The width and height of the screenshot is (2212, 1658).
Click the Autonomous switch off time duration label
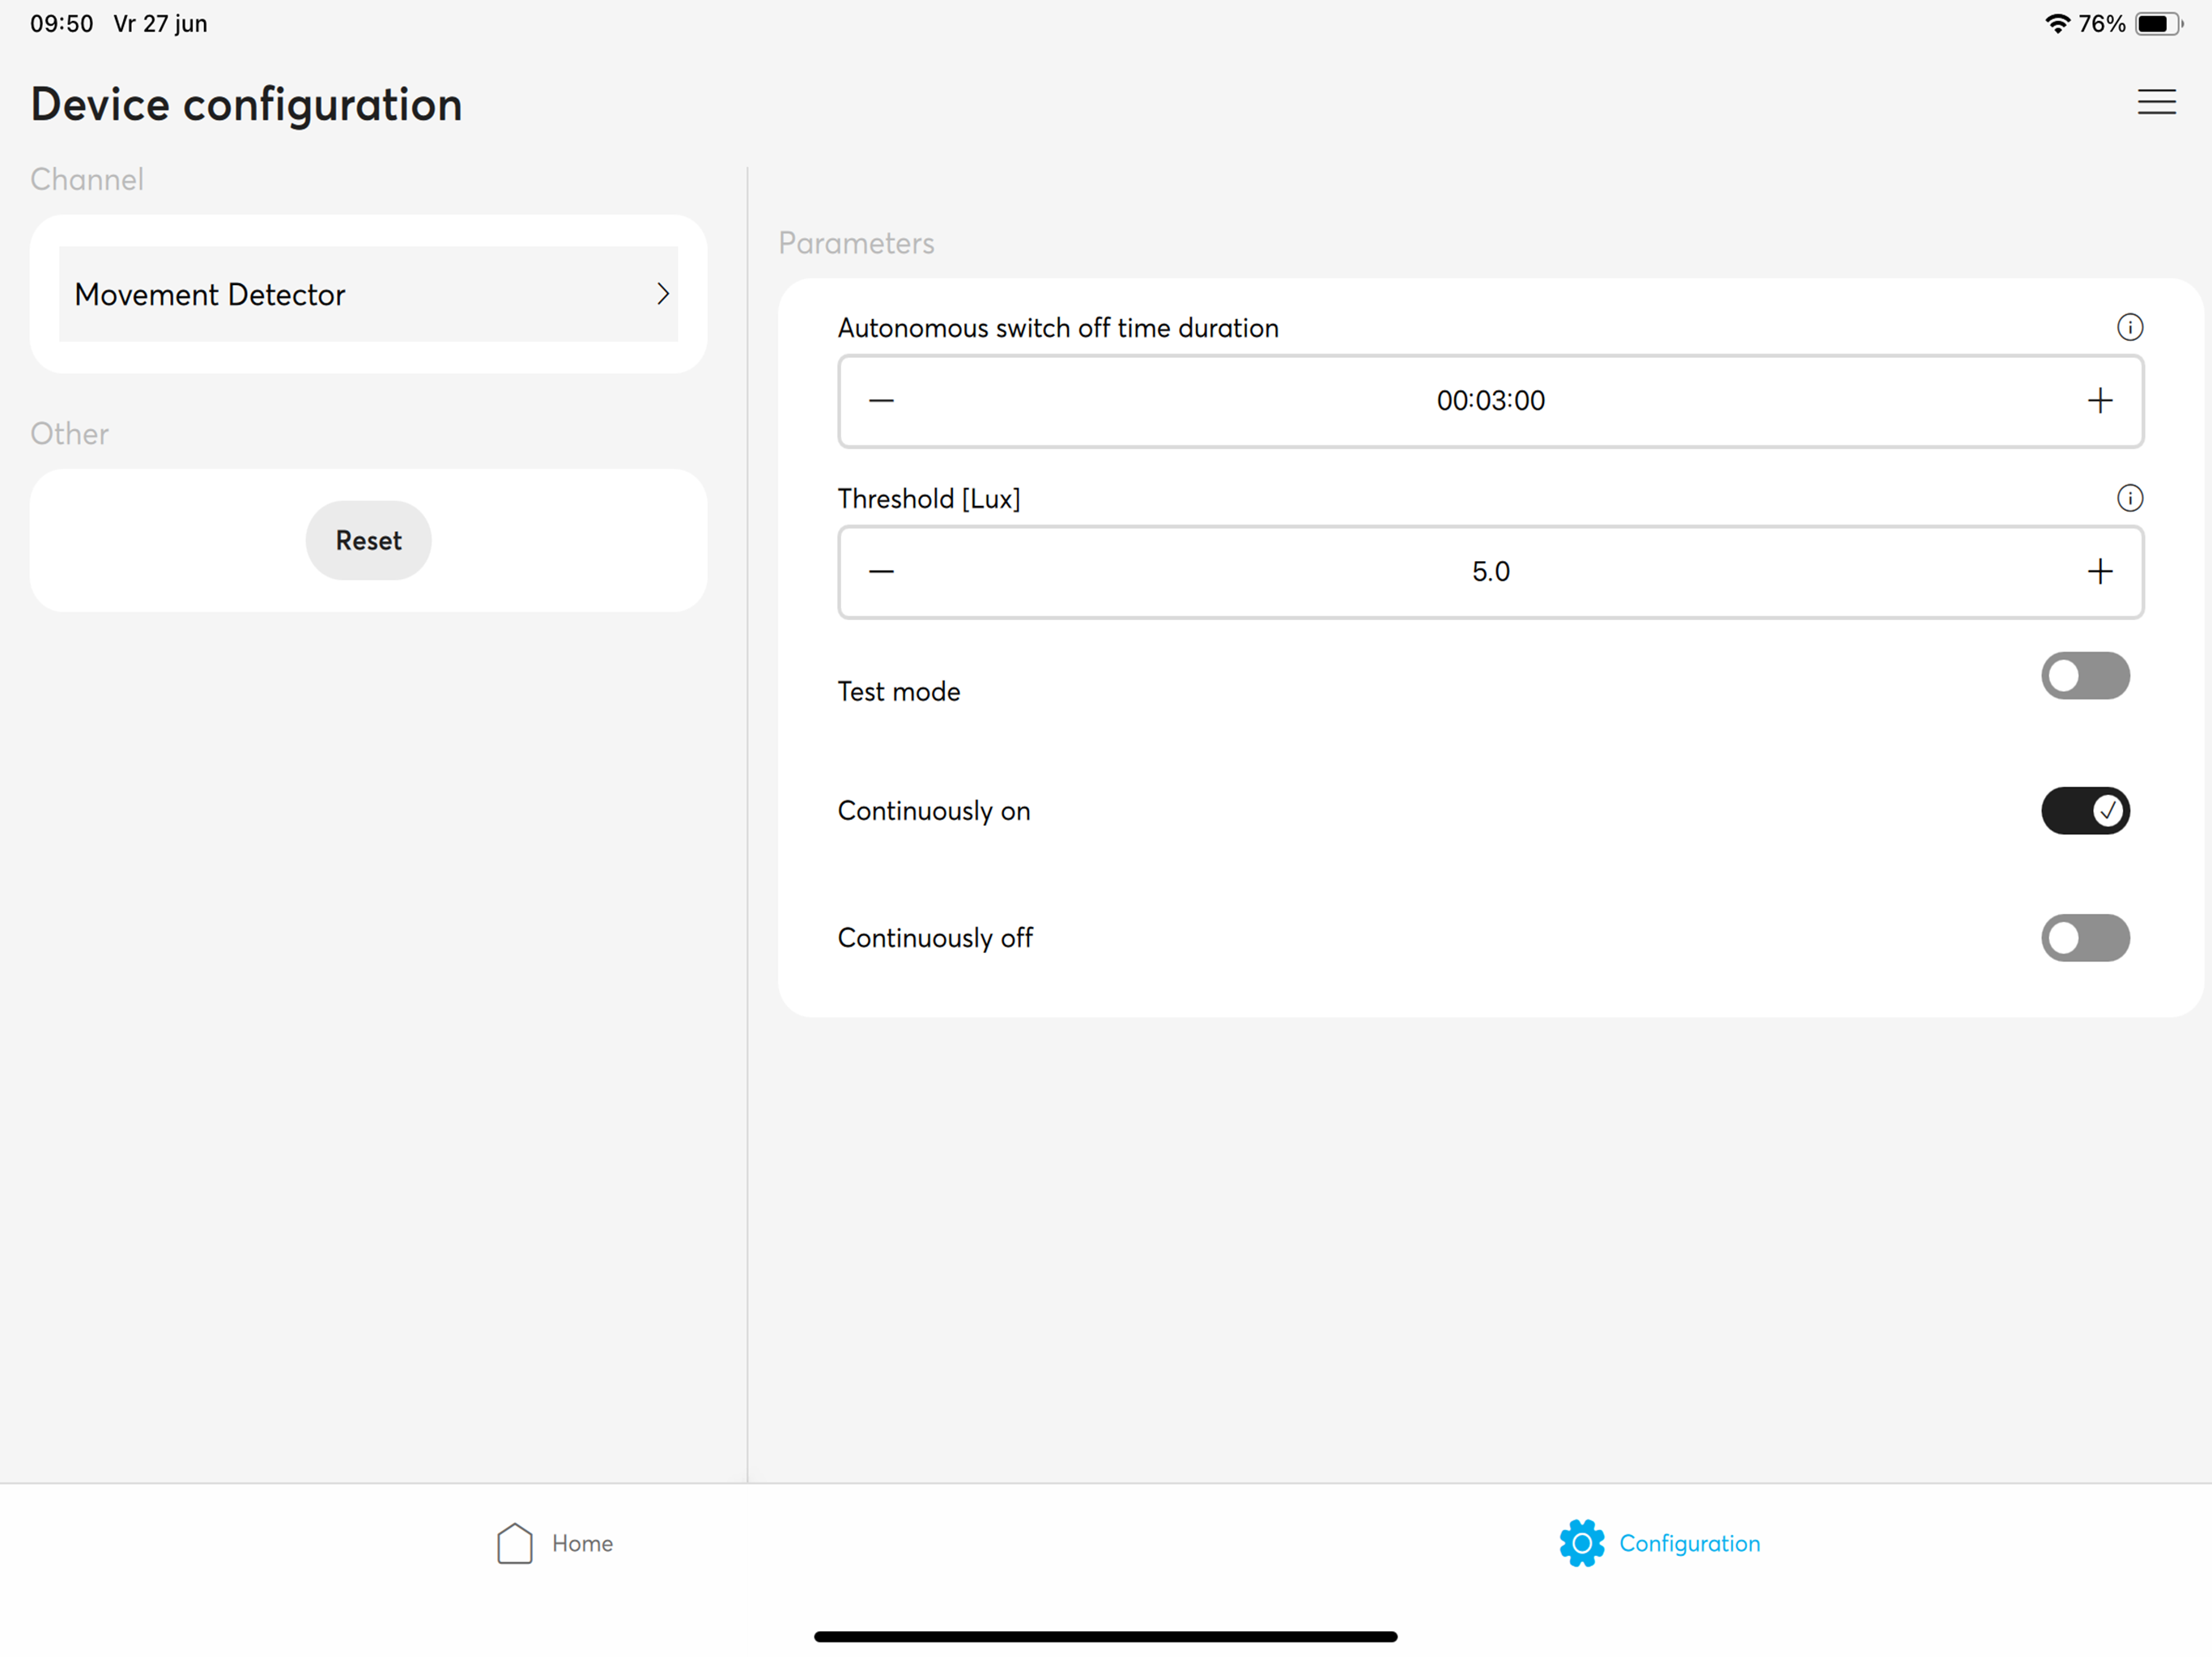(x=1057, y=328)
